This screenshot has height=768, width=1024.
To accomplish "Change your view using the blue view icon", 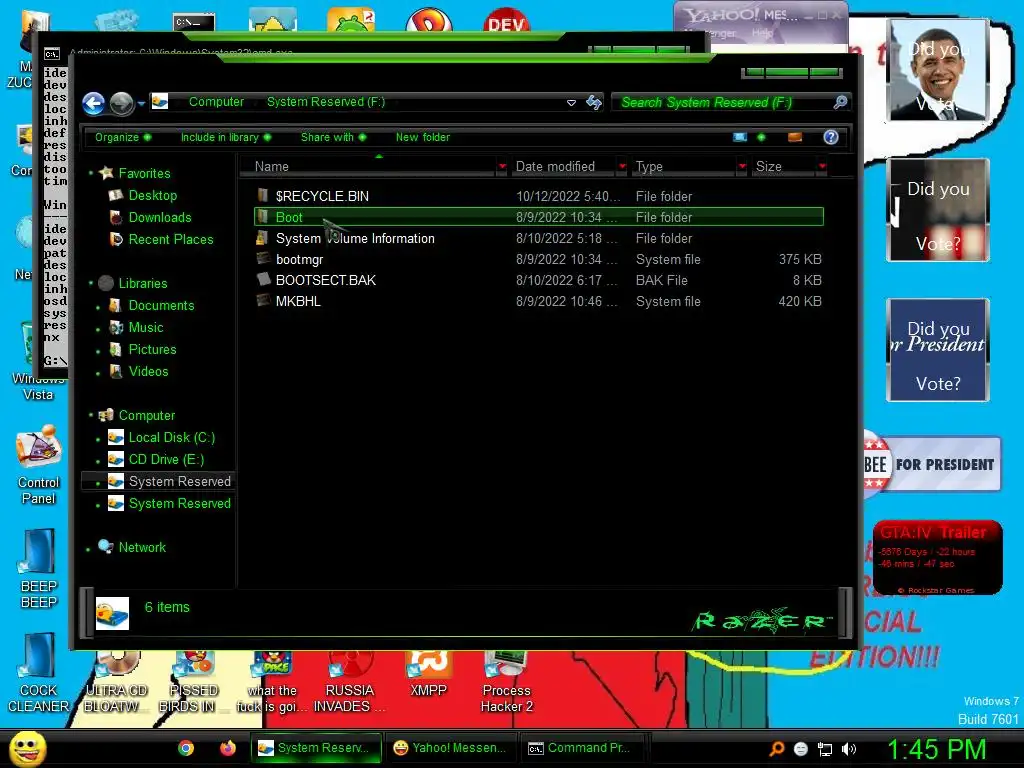I will point(740,137).
